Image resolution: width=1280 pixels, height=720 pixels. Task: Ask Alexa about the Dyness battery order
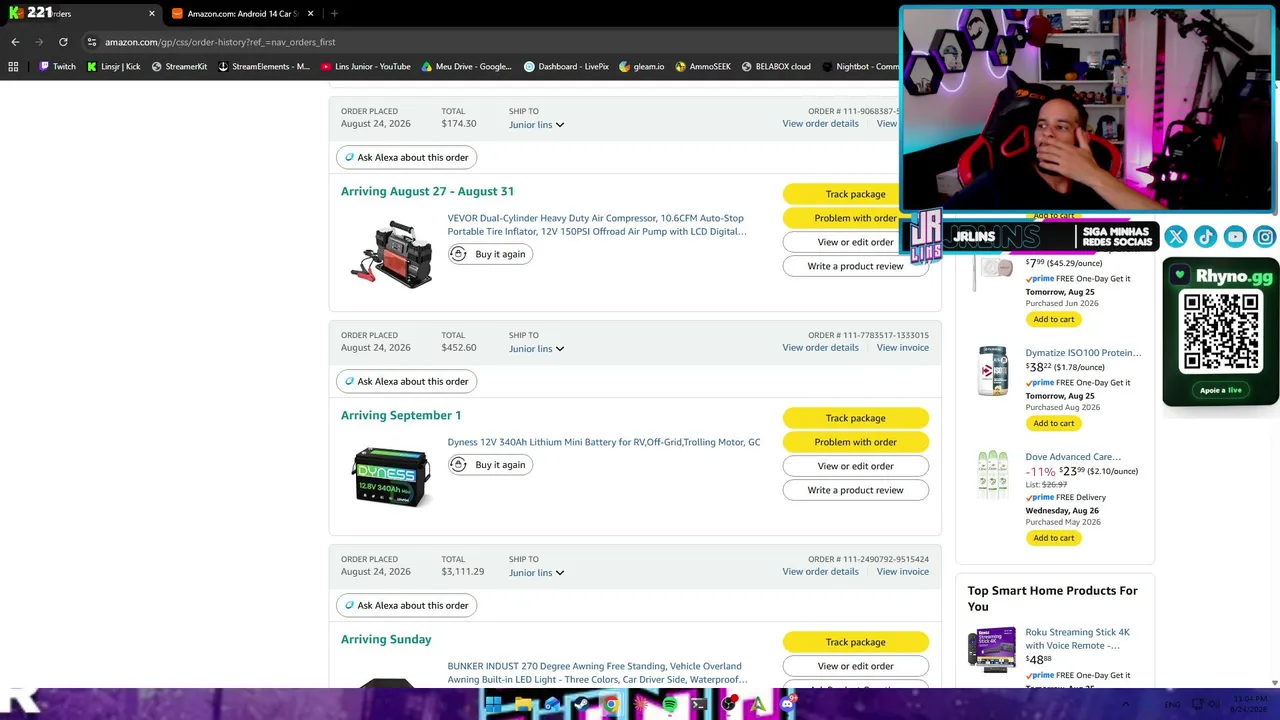406,381
